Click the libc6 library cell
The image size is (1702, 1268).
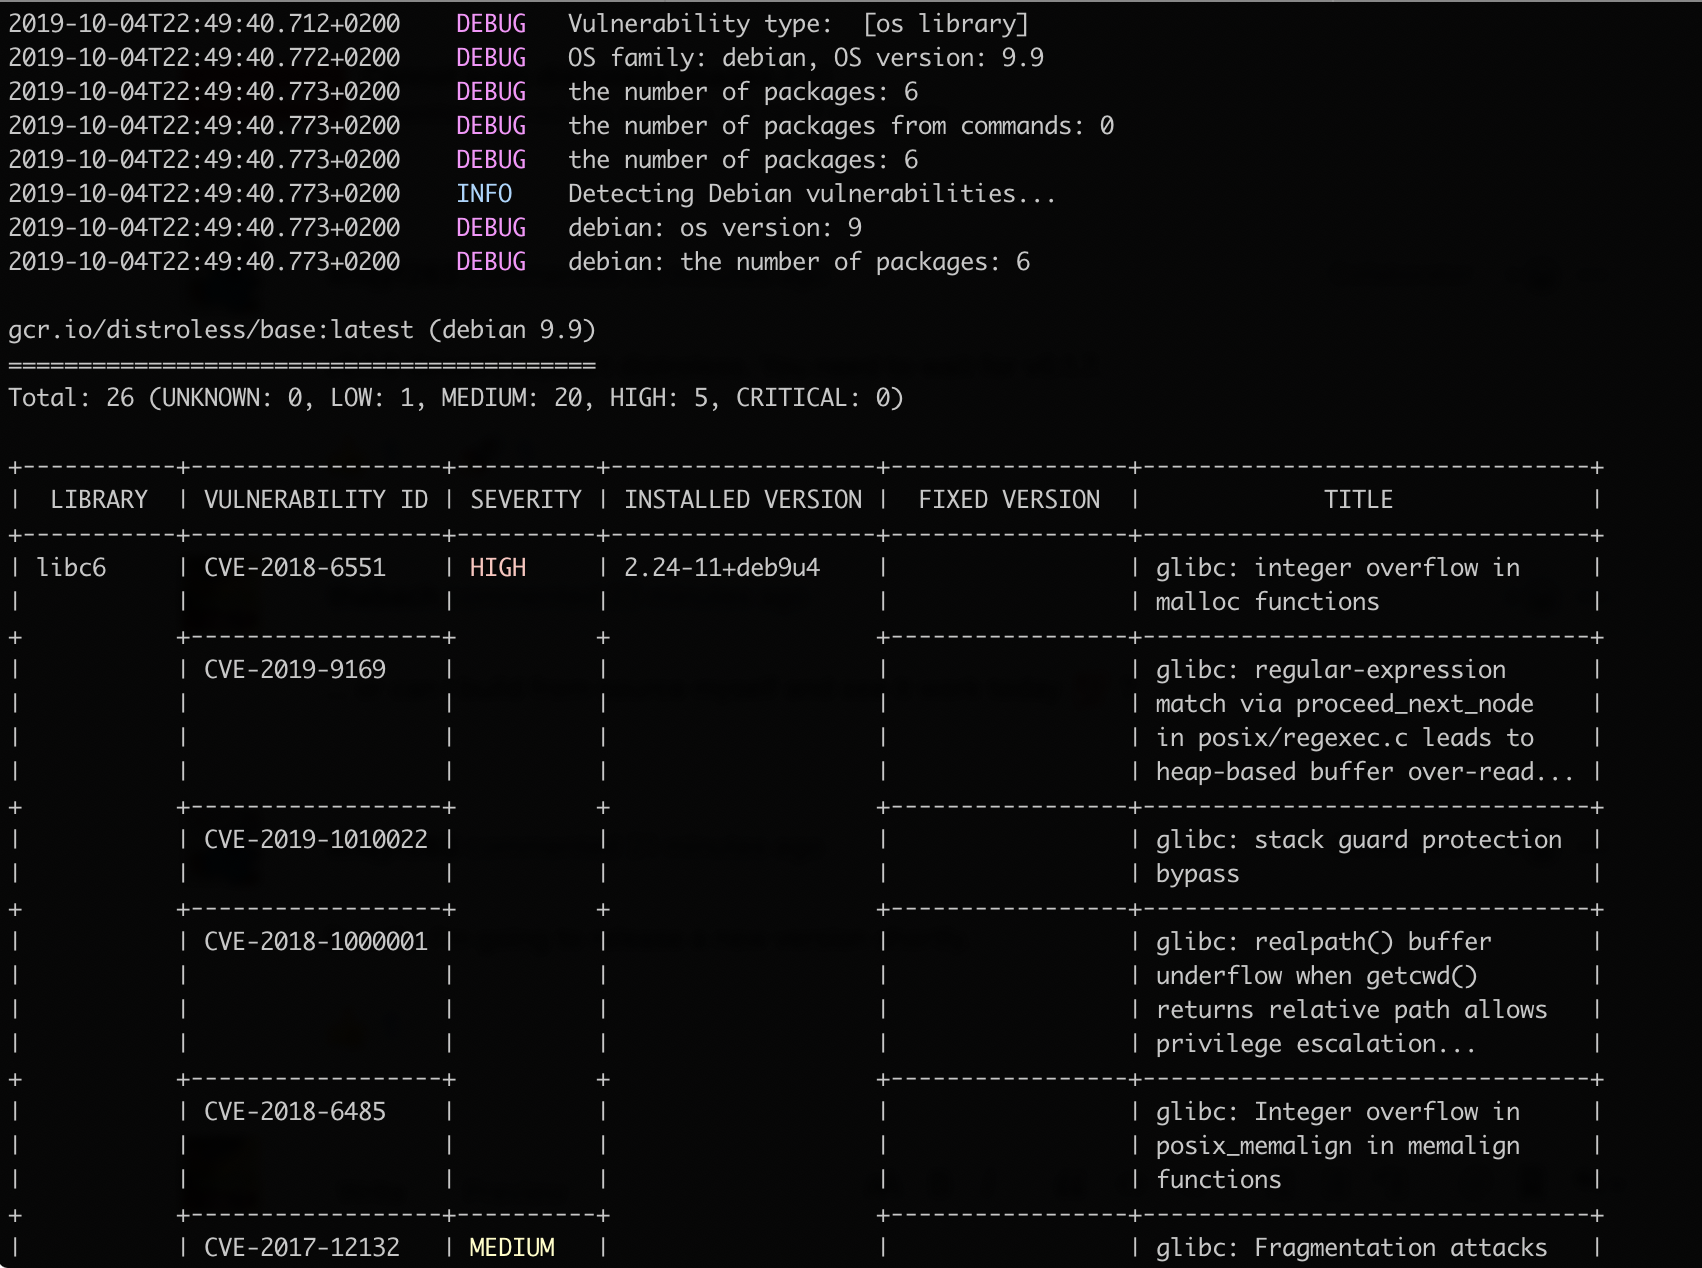pos(71,568)
